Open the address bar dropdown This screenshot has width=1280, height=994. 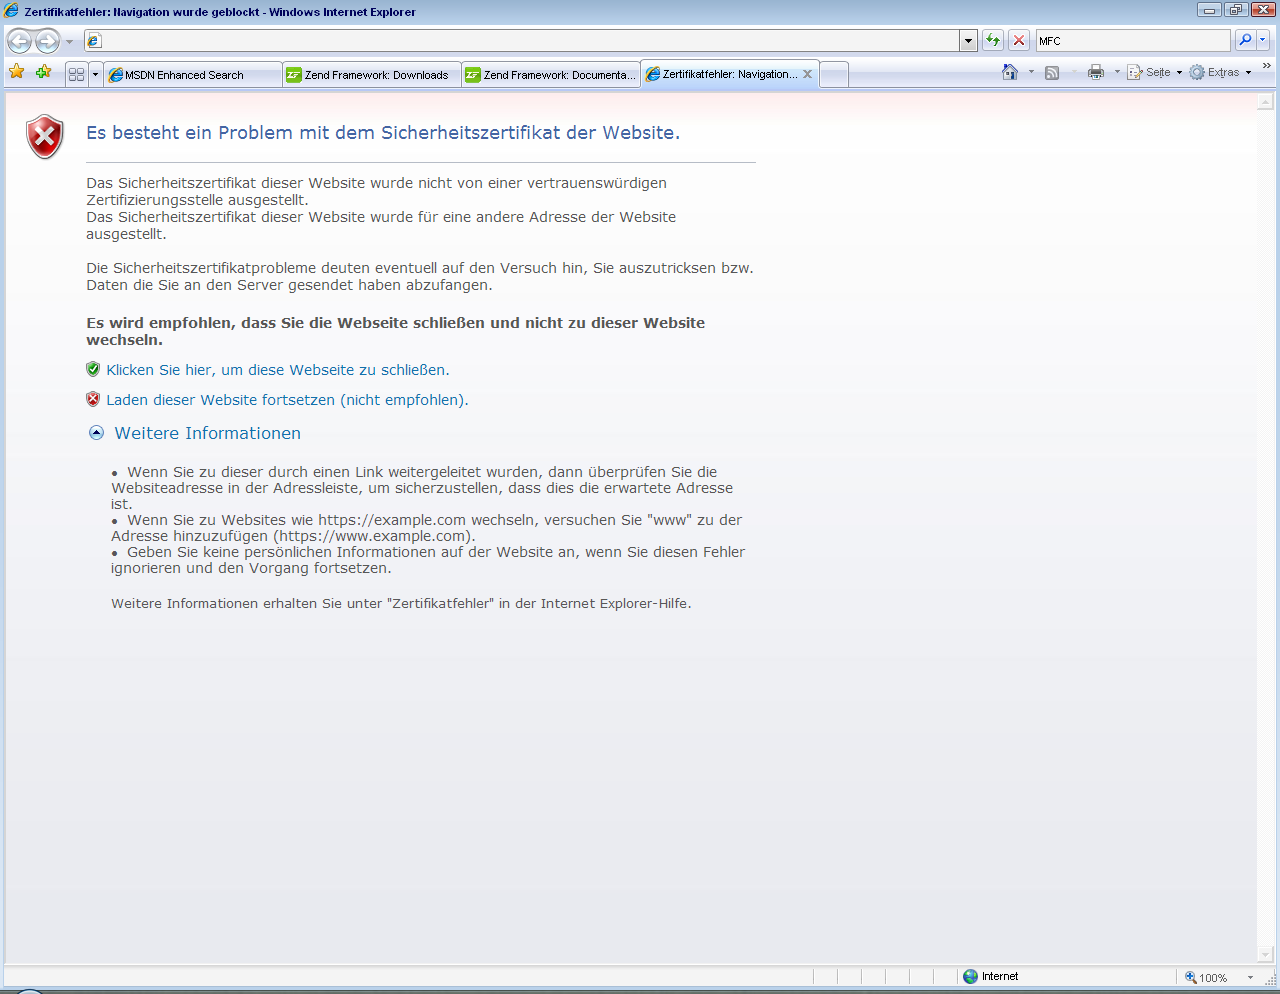[x=968, y=41]
